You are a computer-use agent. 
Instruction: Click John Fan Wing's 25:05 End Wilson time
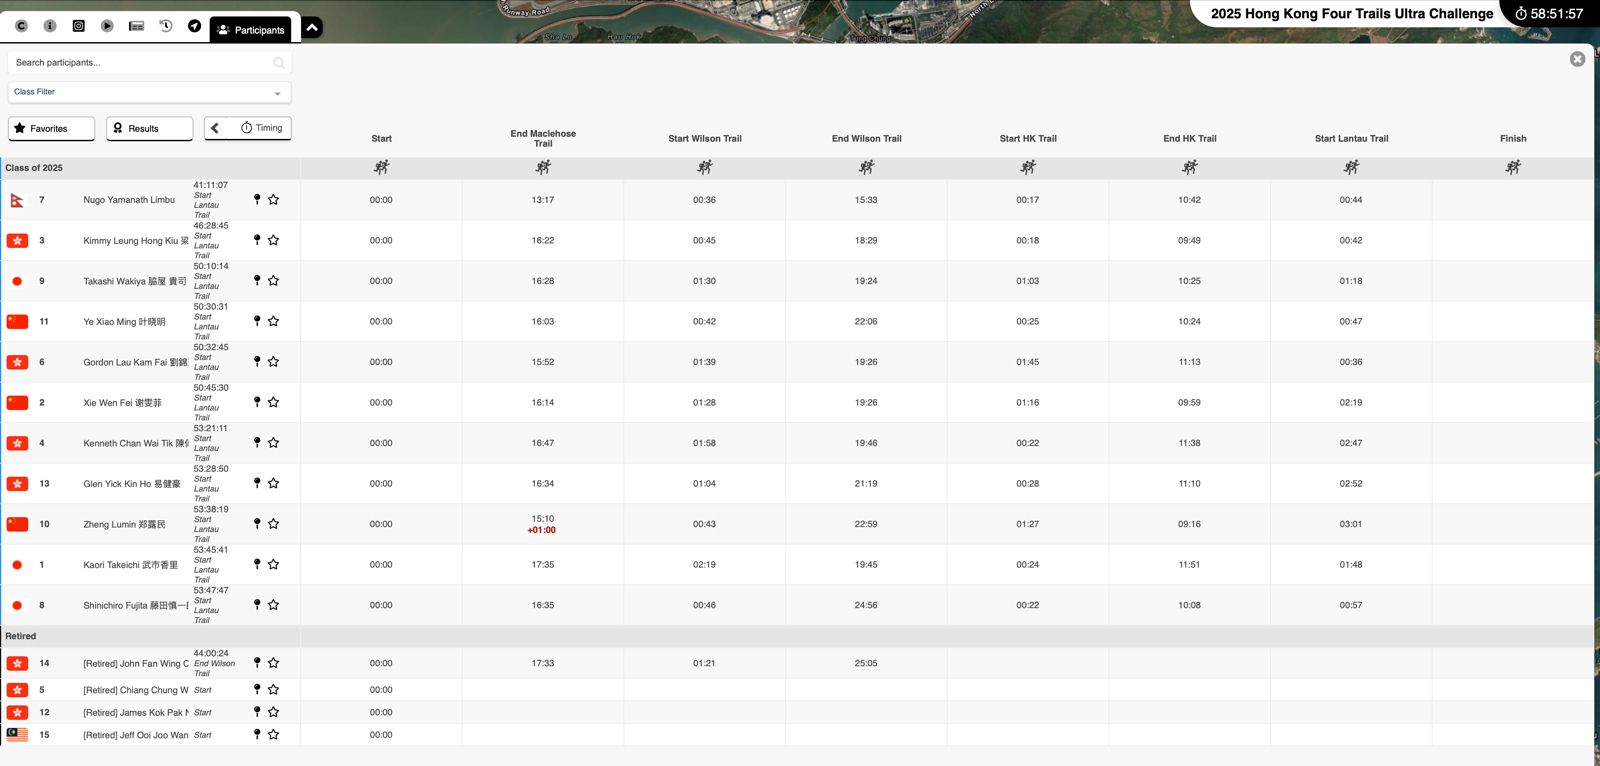pos(866,663)
